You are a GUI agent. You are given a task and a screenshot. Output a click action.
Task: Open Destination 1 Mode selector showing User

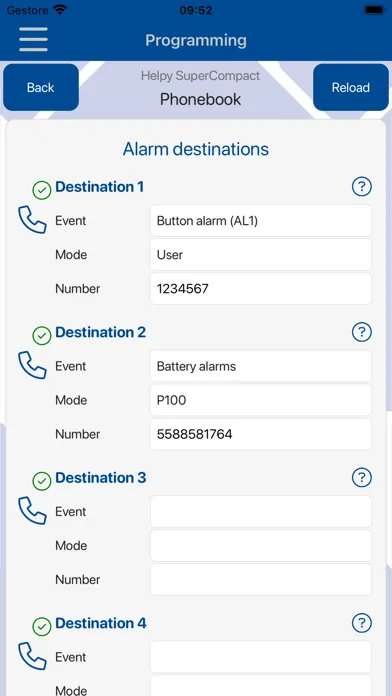tap(261, 255)
